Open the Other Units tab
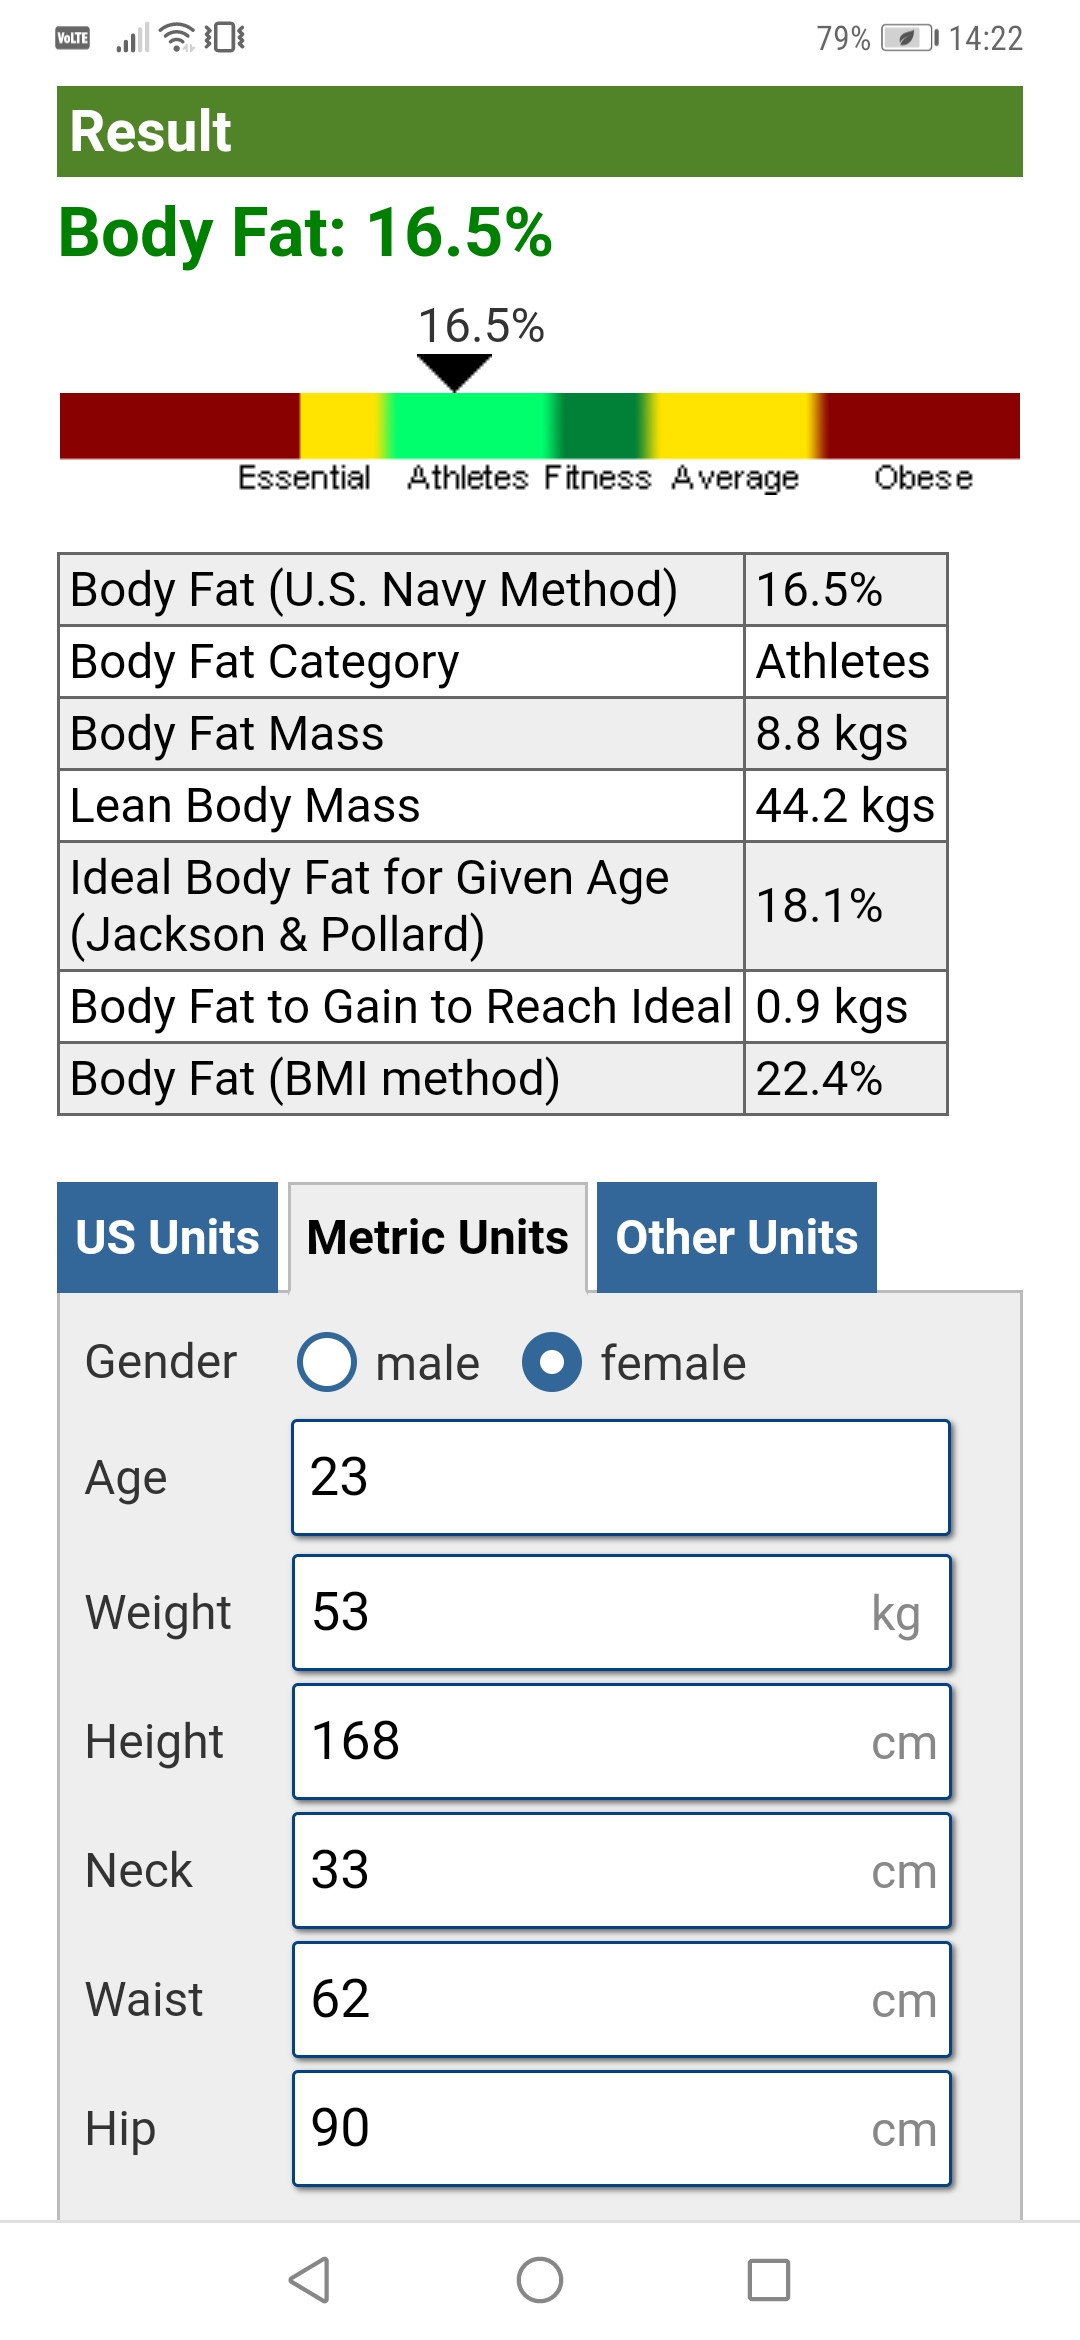1080x2340 pixels. click(737, 1237)
